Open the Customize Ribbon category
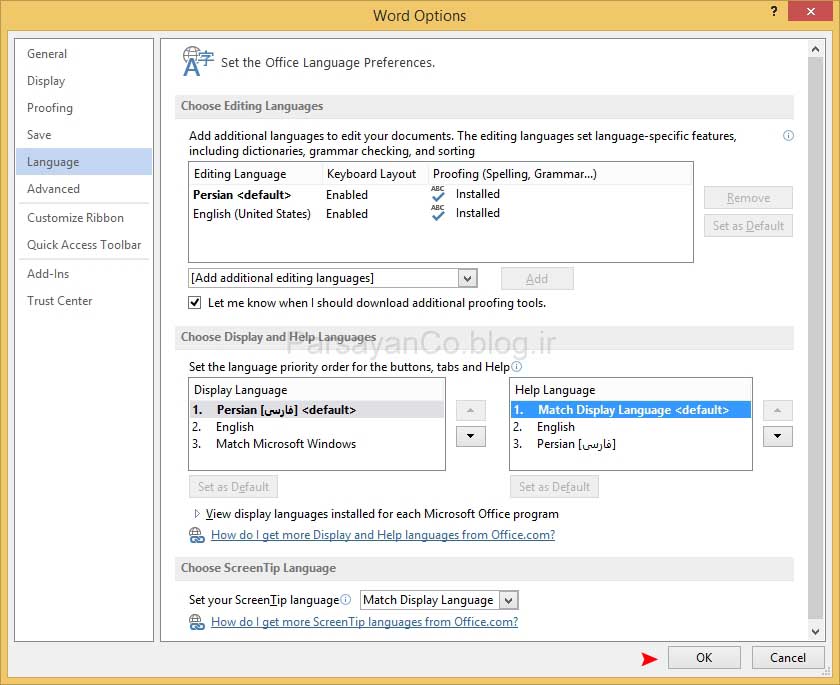Screen dimensions: 840x685 tap(75, 218)
